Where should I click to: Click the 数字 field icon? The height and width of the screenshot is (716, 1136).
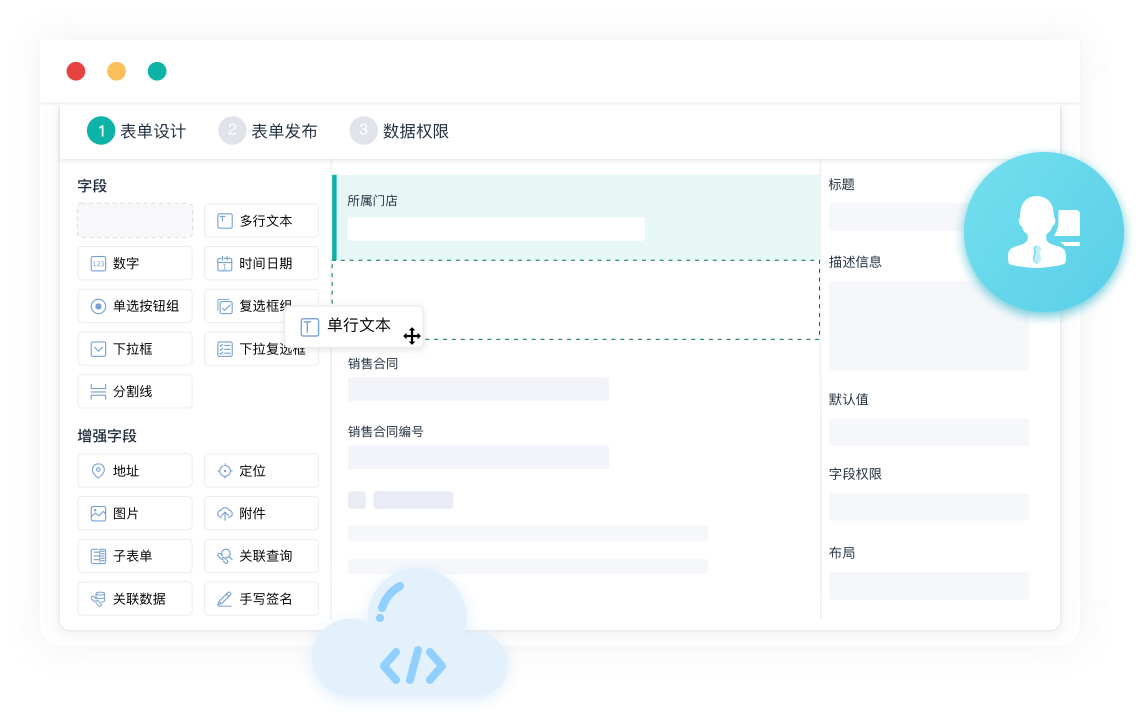98,264
